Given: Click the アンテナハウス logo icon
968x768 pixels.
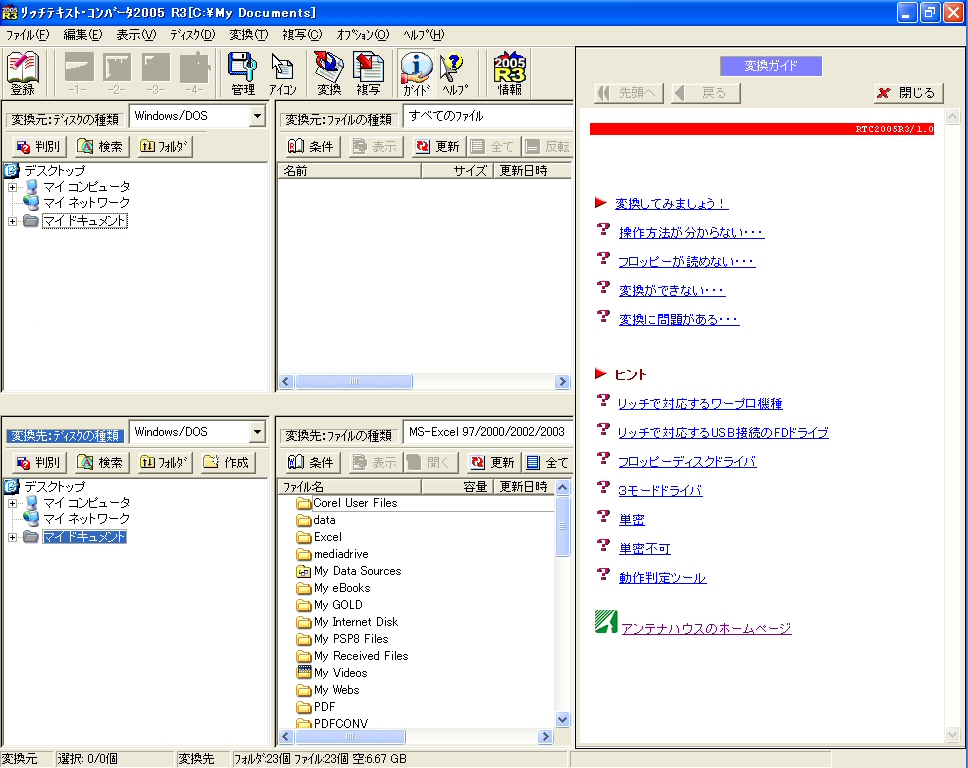Looking at the screenshot, I should point(606,622).
